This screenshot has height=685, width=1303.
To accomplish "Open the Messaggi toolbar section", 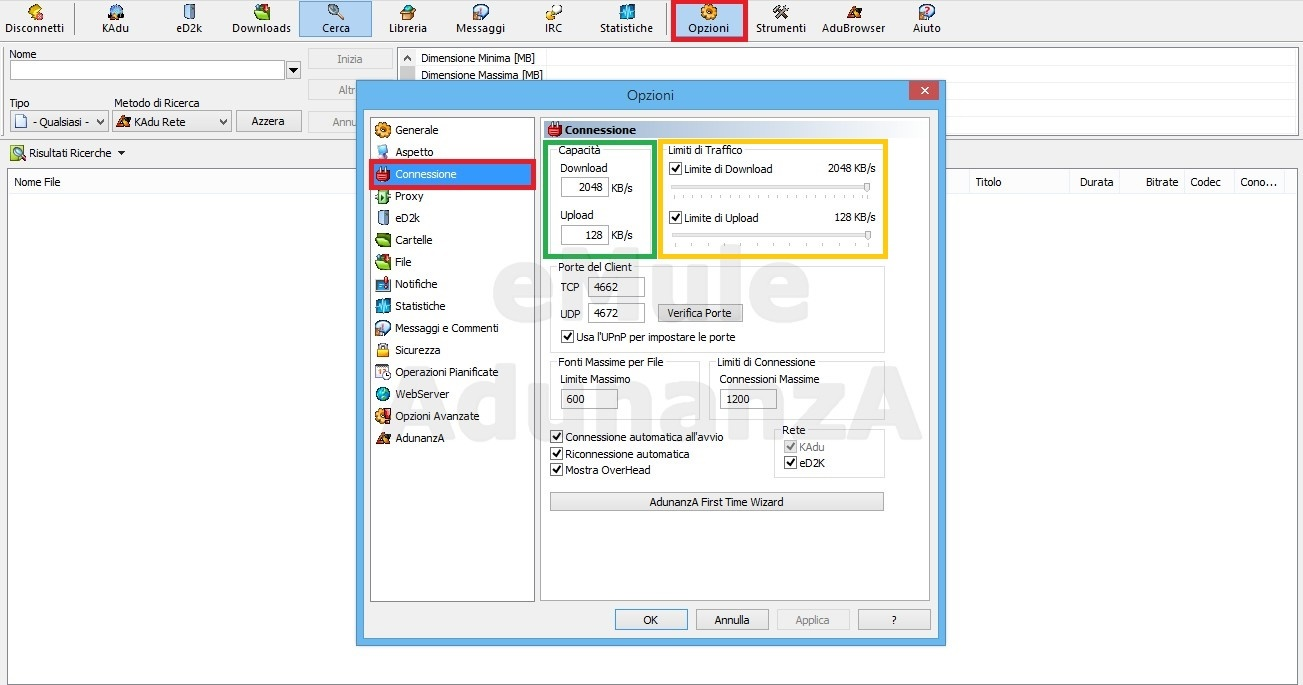I will [x=480, y=19].
